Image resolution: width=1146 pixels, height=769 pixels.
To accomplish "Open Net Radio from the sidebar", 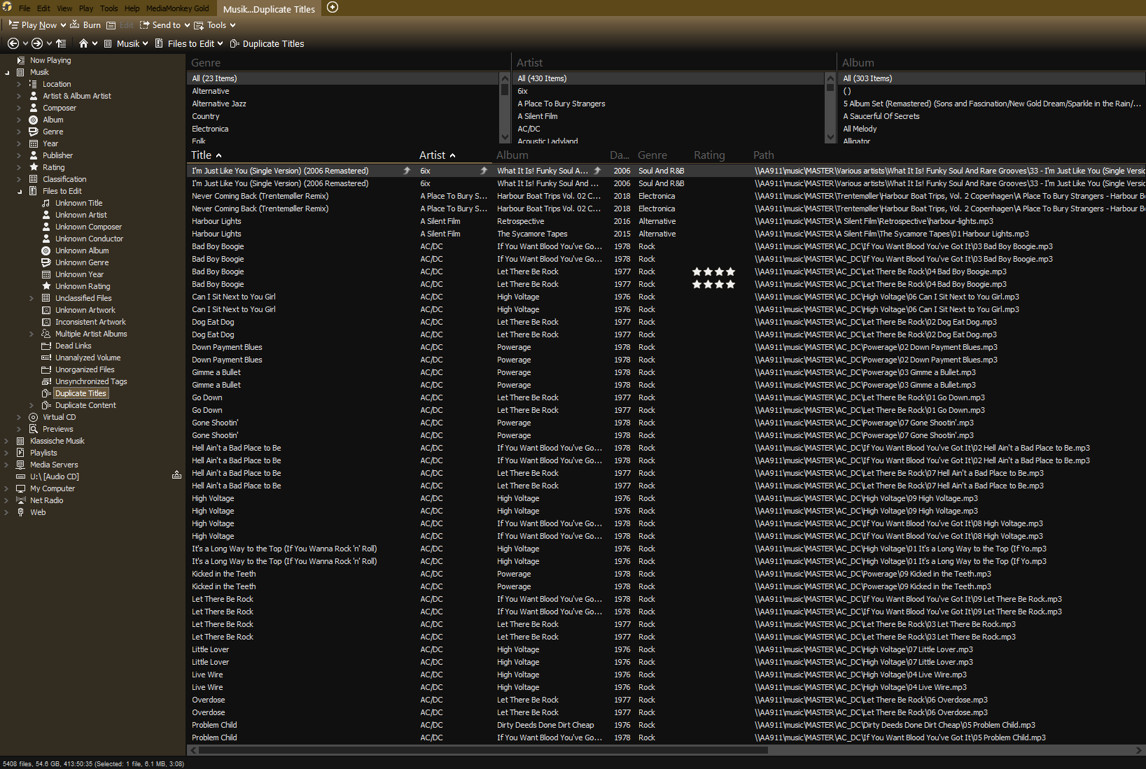I will (46, 500).
